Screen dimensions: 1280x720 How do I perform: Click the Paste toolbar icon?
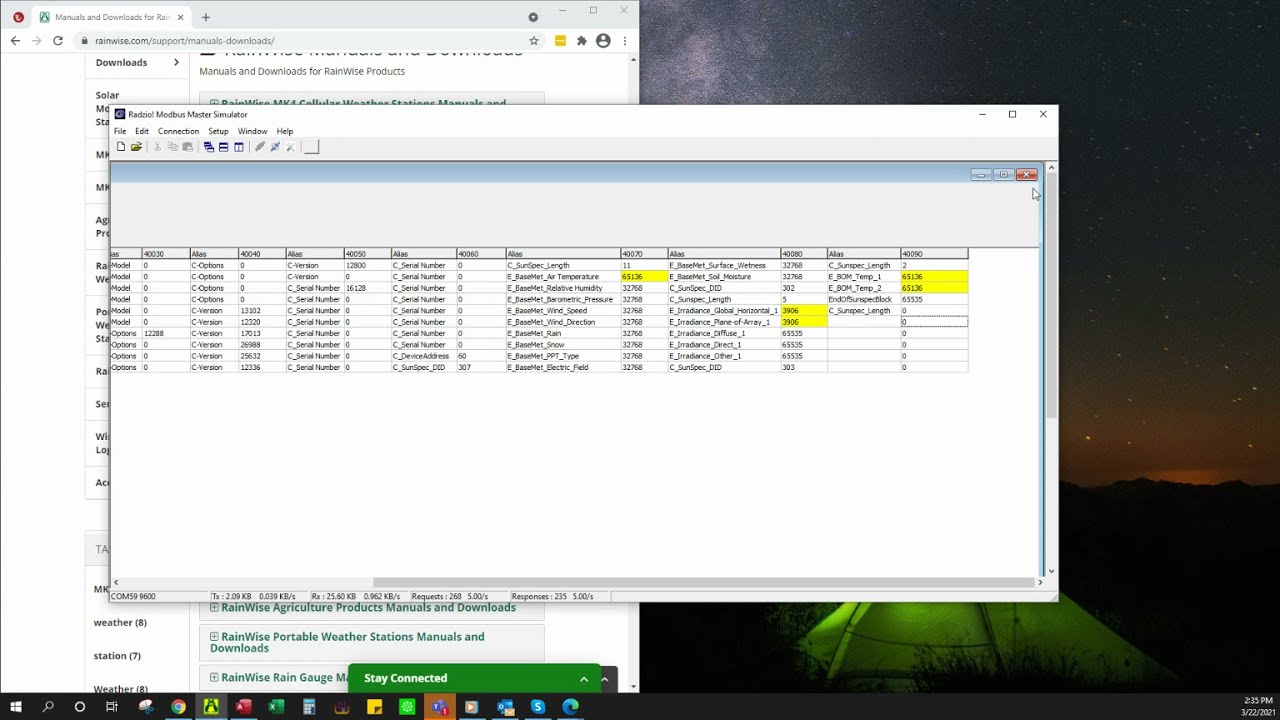coord(187,147)
